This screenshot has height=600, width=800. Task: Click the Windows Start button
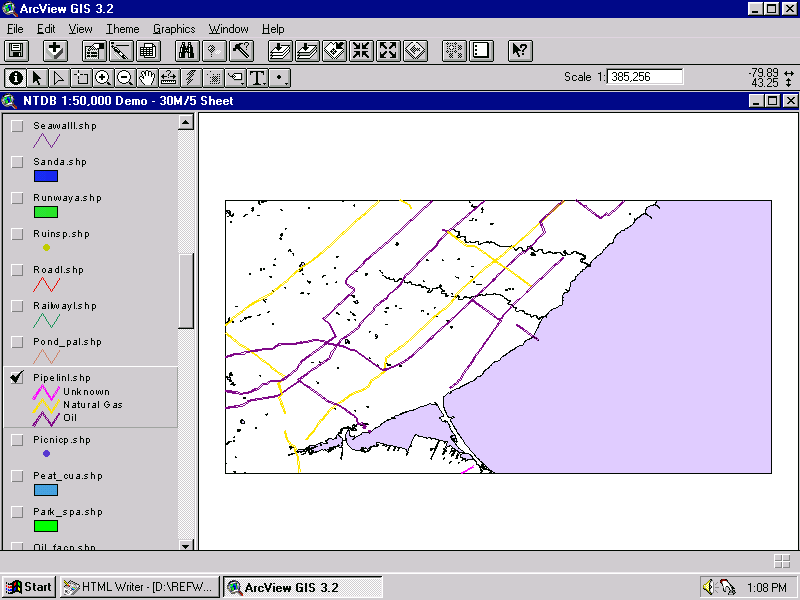point(29,587)
